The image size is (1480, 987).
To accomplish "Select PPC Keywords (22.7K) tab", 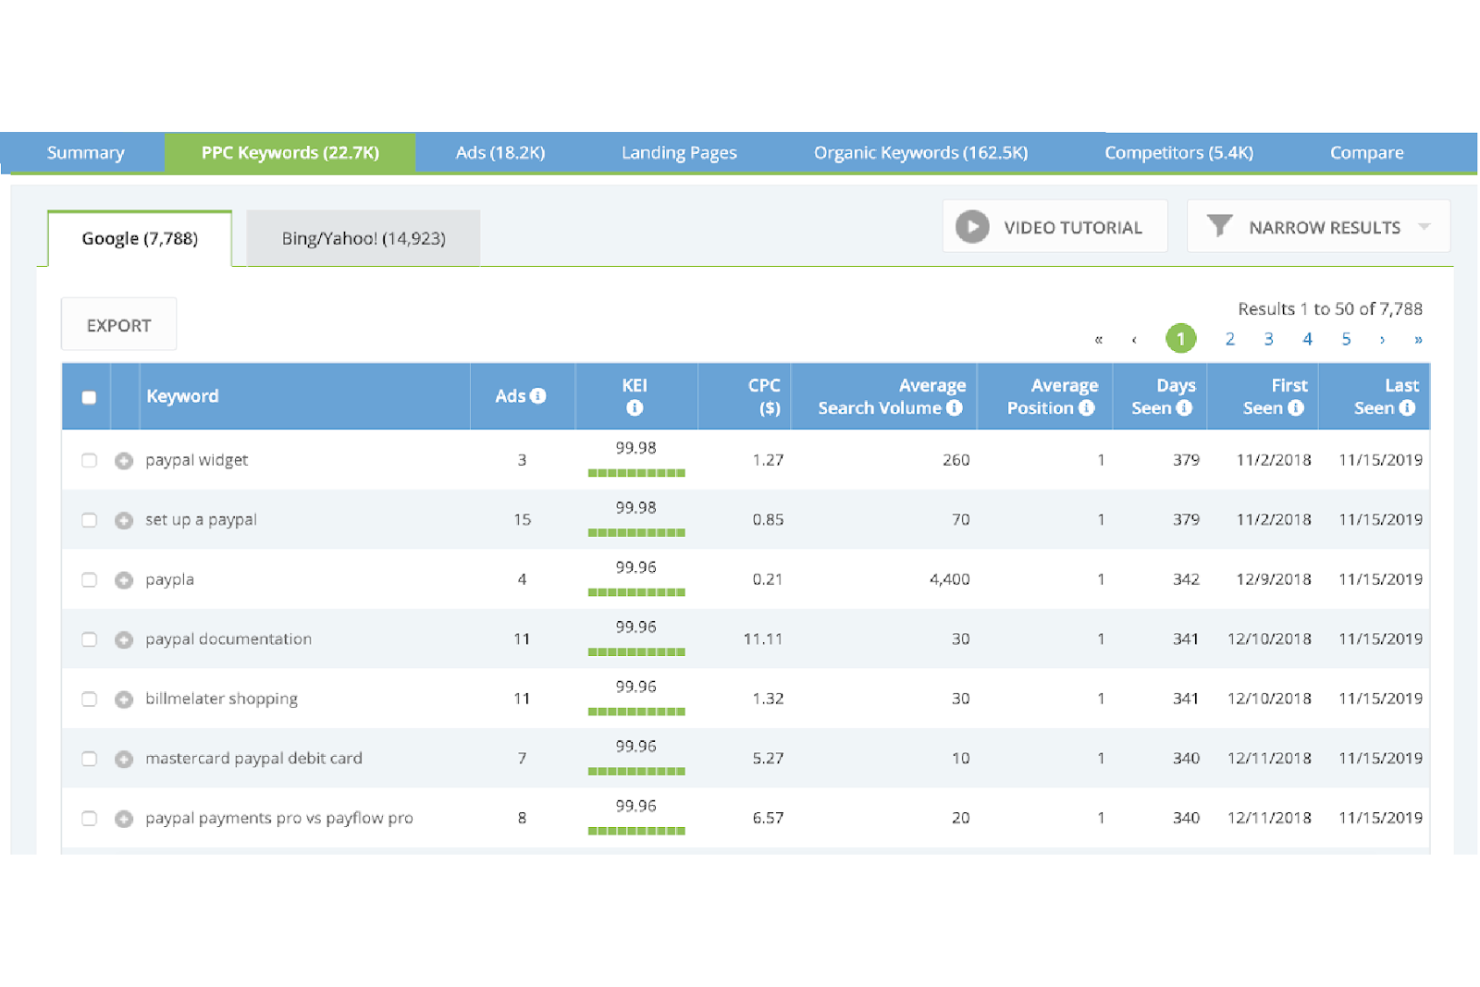I will pyautogui.click(x=290, y=153).
